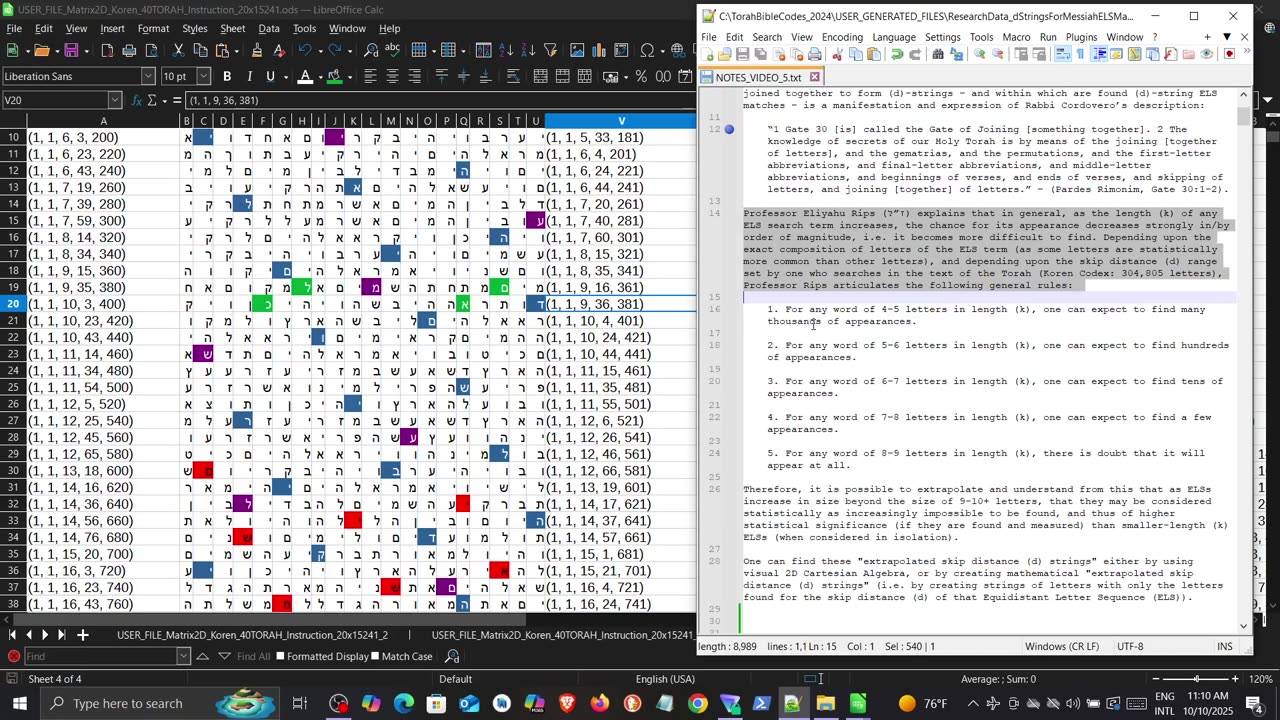Open Google Chrome from the taskbar
1280x720 pixels.
click(697, 704)
